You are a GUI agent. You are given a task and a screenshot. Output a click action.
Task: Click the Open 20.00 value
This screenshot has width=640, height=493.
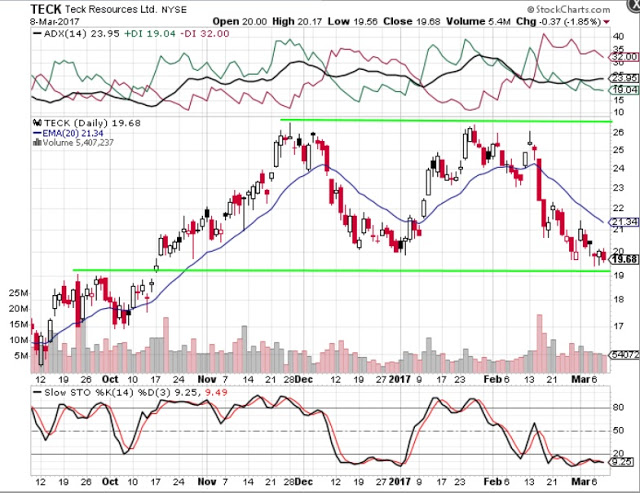pyautogui.click(x=240, y=22)
